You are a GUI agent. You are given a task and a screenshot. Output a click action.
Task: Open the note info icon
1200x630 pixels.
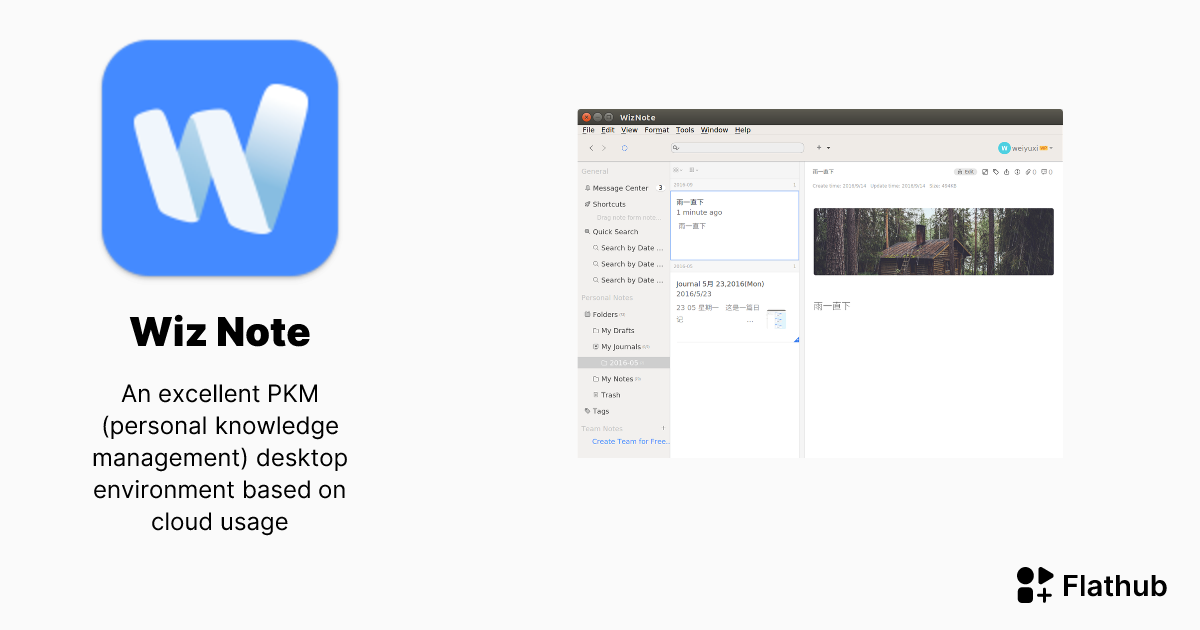pyautogui.click(x=1017, y=172)
